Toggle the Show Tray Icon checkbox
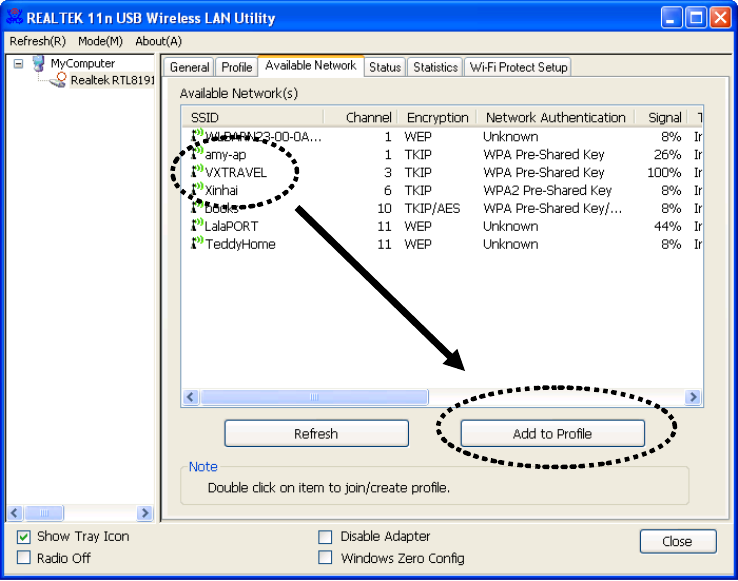 point(24,537)
